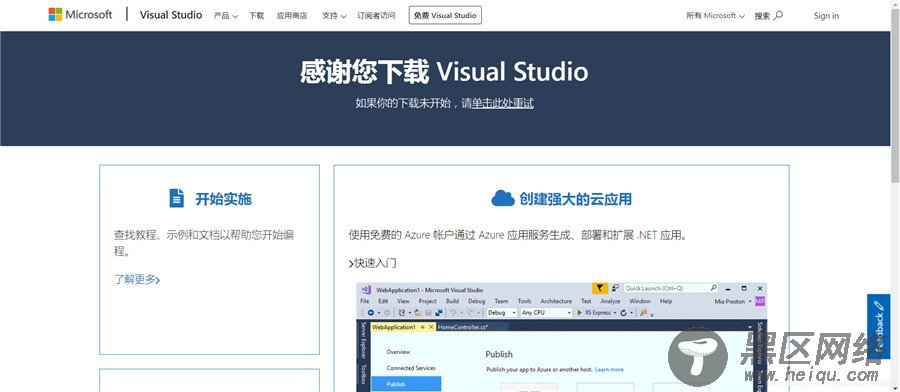Screen dimensions: 900x392
Task: Click the Learn more link under Publish
Action: 609,369
